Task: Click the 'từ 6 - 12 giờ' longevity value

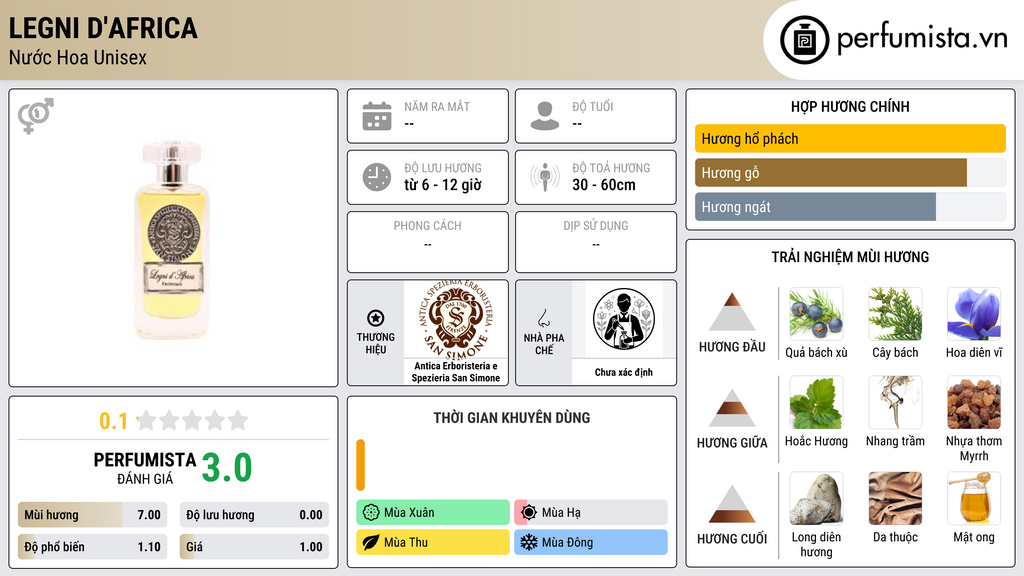Action: 443,185
